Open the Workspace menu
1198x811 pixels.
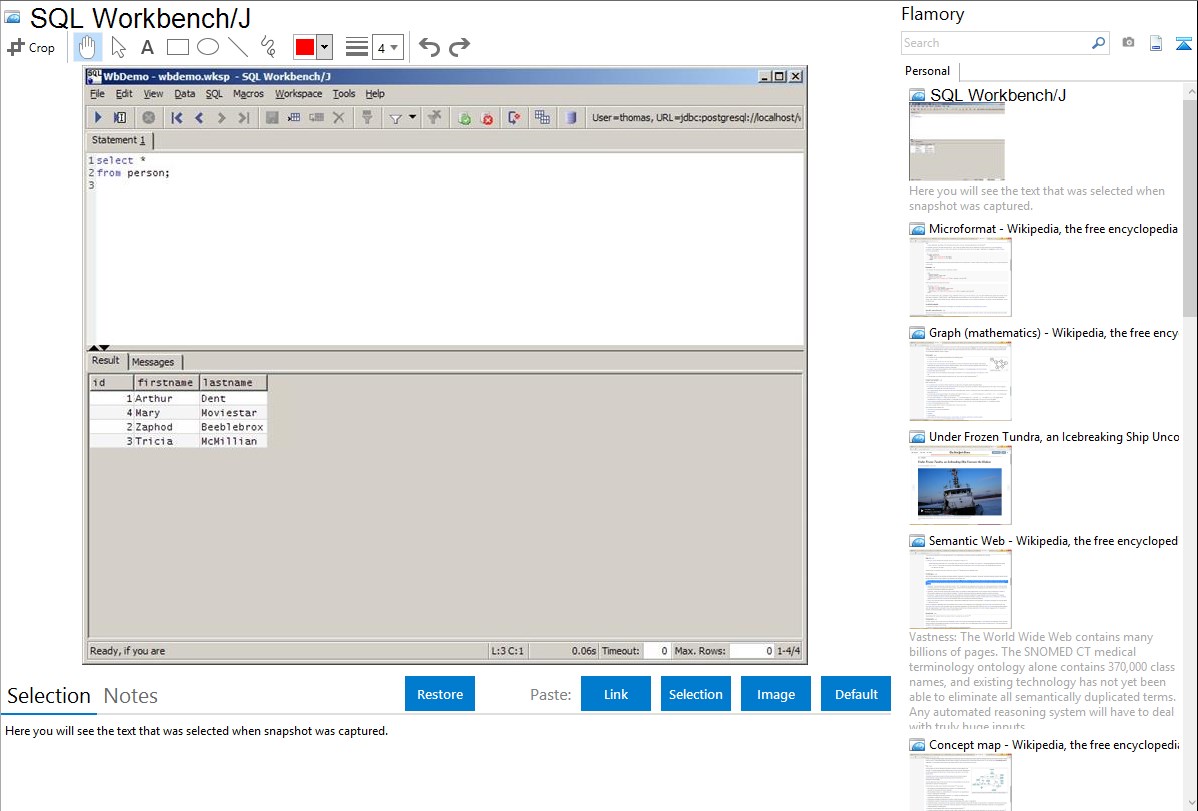pyautogui.click(x=299, y=94)
